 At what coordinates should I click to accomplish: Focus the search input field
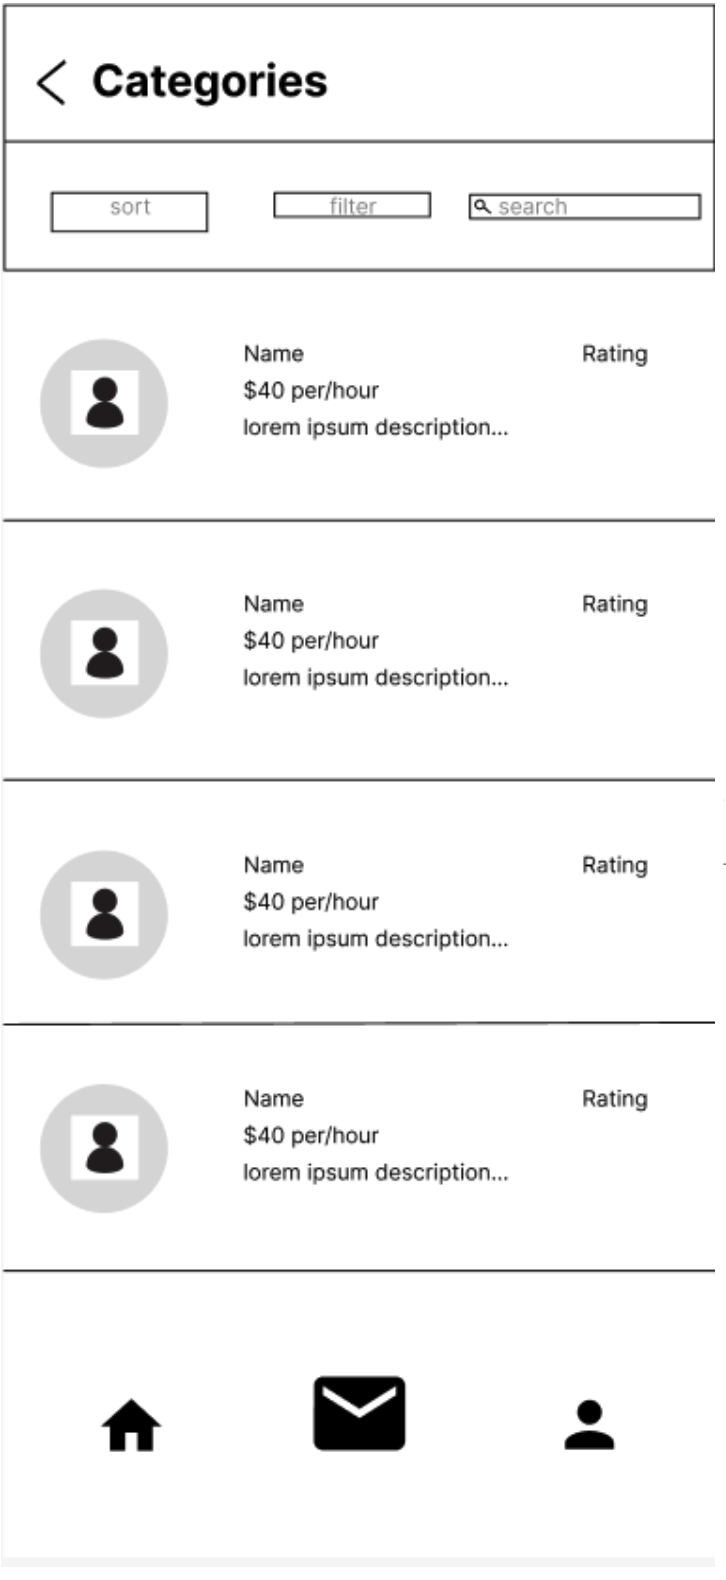(x=595, y=207)
